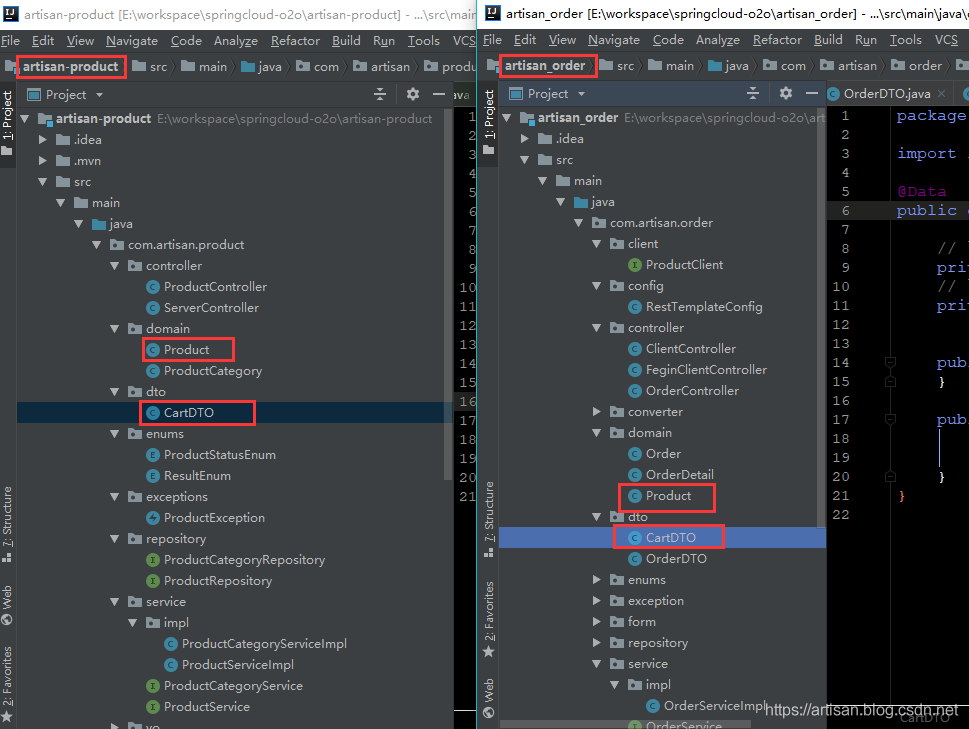Open Structure tool window in artisan_order window
The width and height of the screenshot is (969, 729).
coord(489,511)
